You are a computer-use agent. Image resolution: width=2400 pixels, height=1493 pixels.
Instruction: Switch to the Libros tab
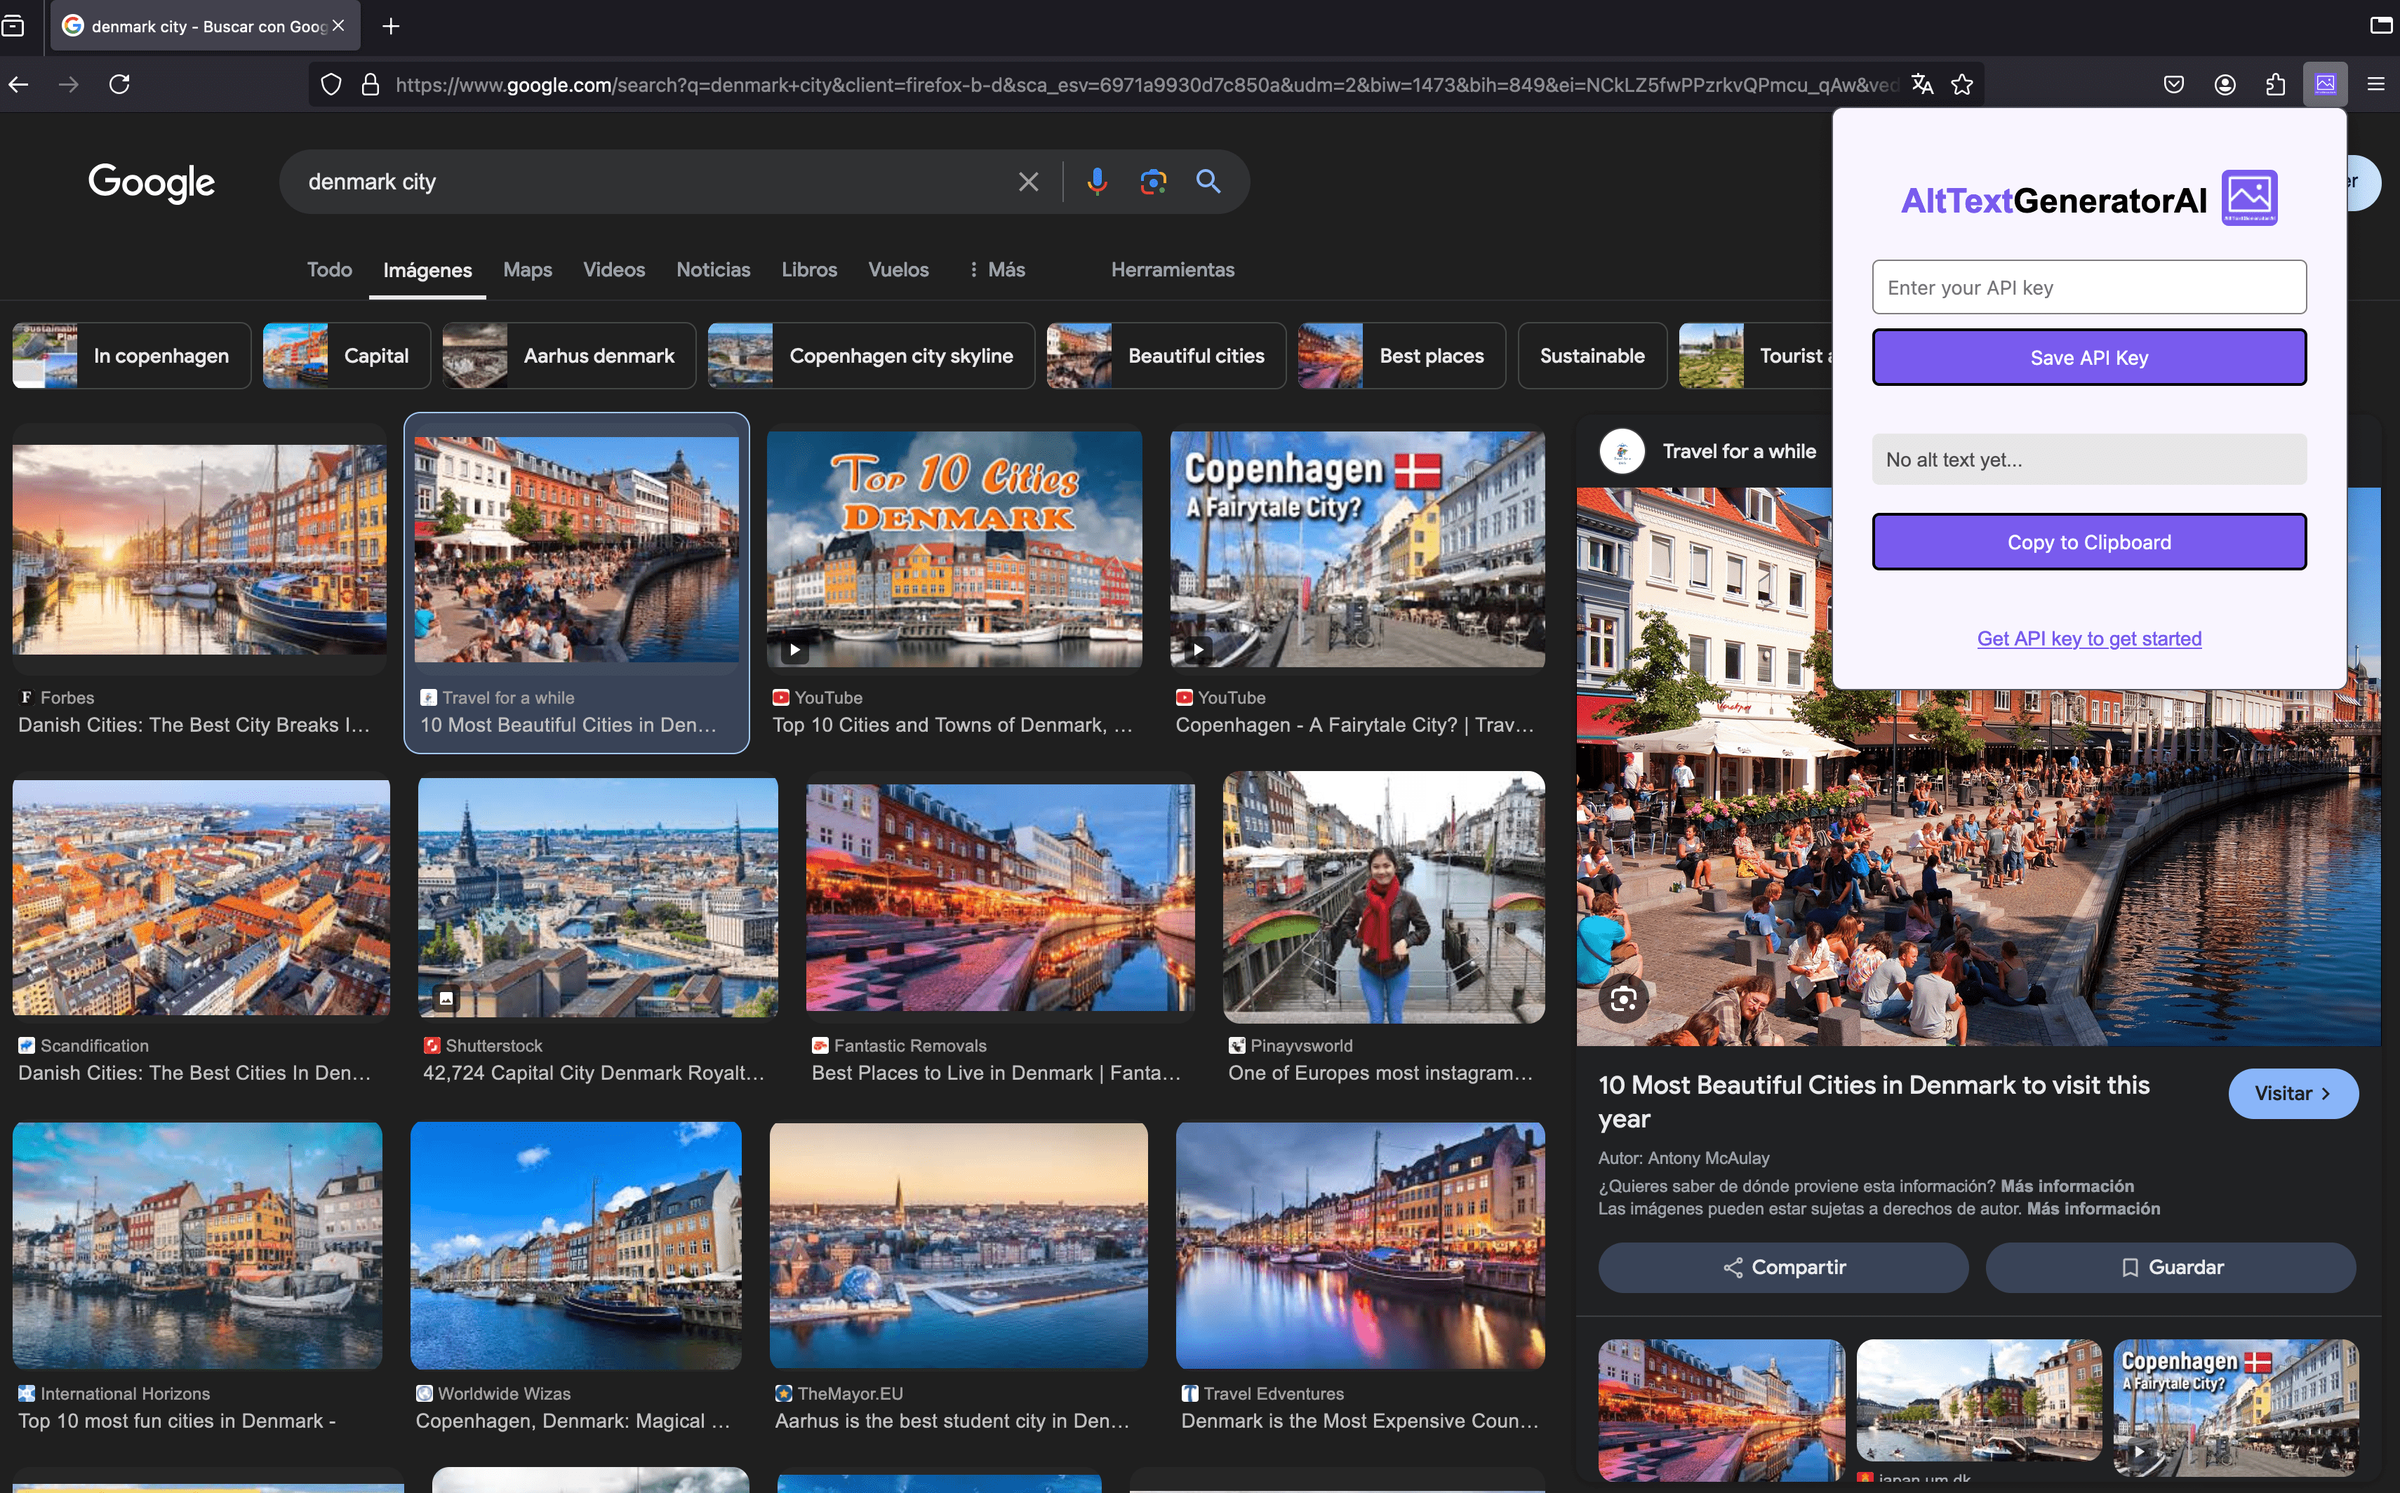click(x=809, y=270)
